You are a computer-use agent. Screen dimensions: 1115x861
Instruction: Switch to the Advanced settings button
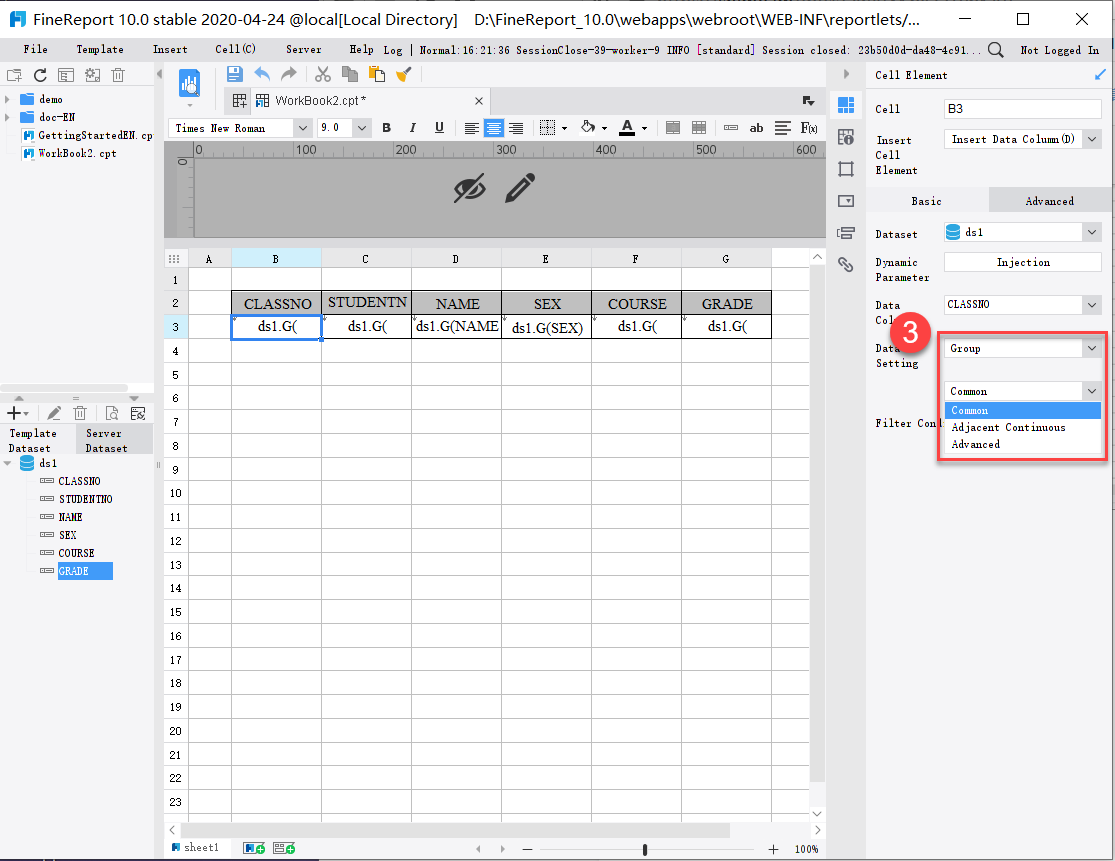pyautogui.click(x=1049, y=200)
